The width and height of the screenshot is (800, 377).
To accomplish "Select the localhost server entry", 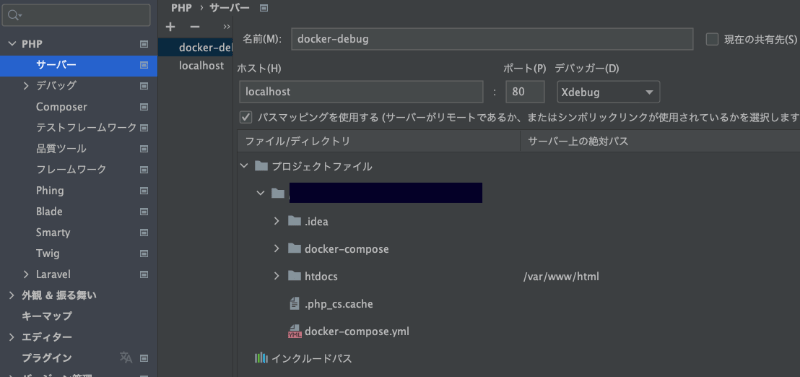I will 202,66.
